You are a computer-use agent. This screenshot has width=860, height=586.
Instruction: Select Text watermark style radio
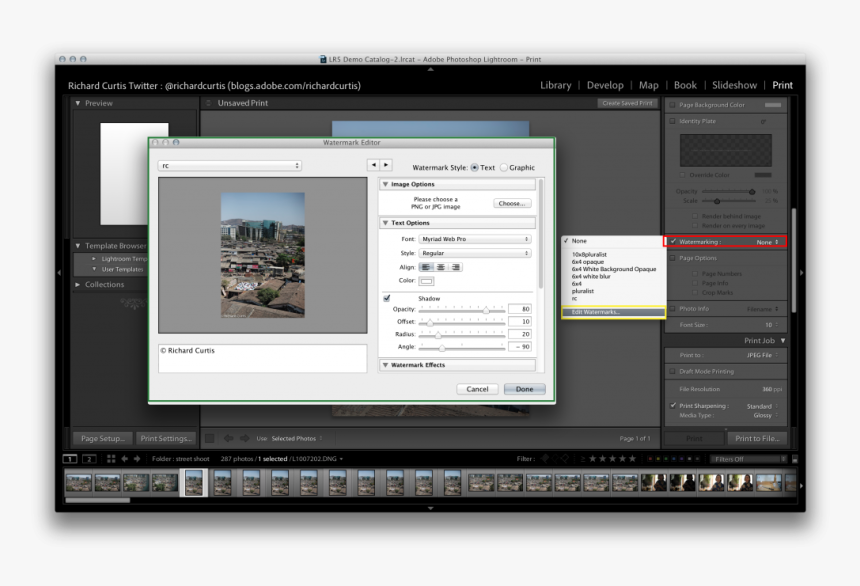pyautogui.click(x=474, y=167)
